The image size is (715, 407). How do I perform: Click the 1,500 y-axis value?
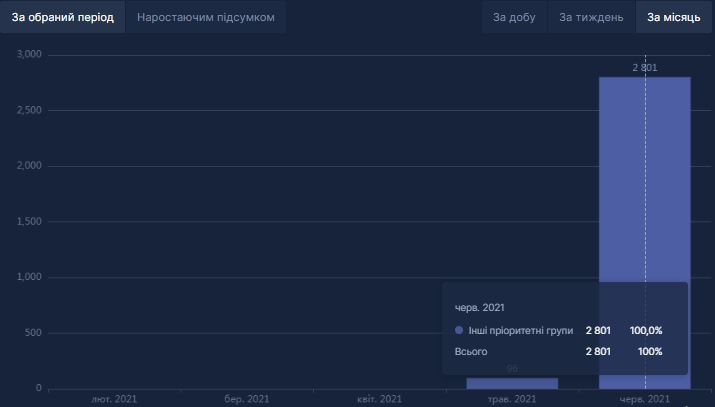tap(29, 222)
